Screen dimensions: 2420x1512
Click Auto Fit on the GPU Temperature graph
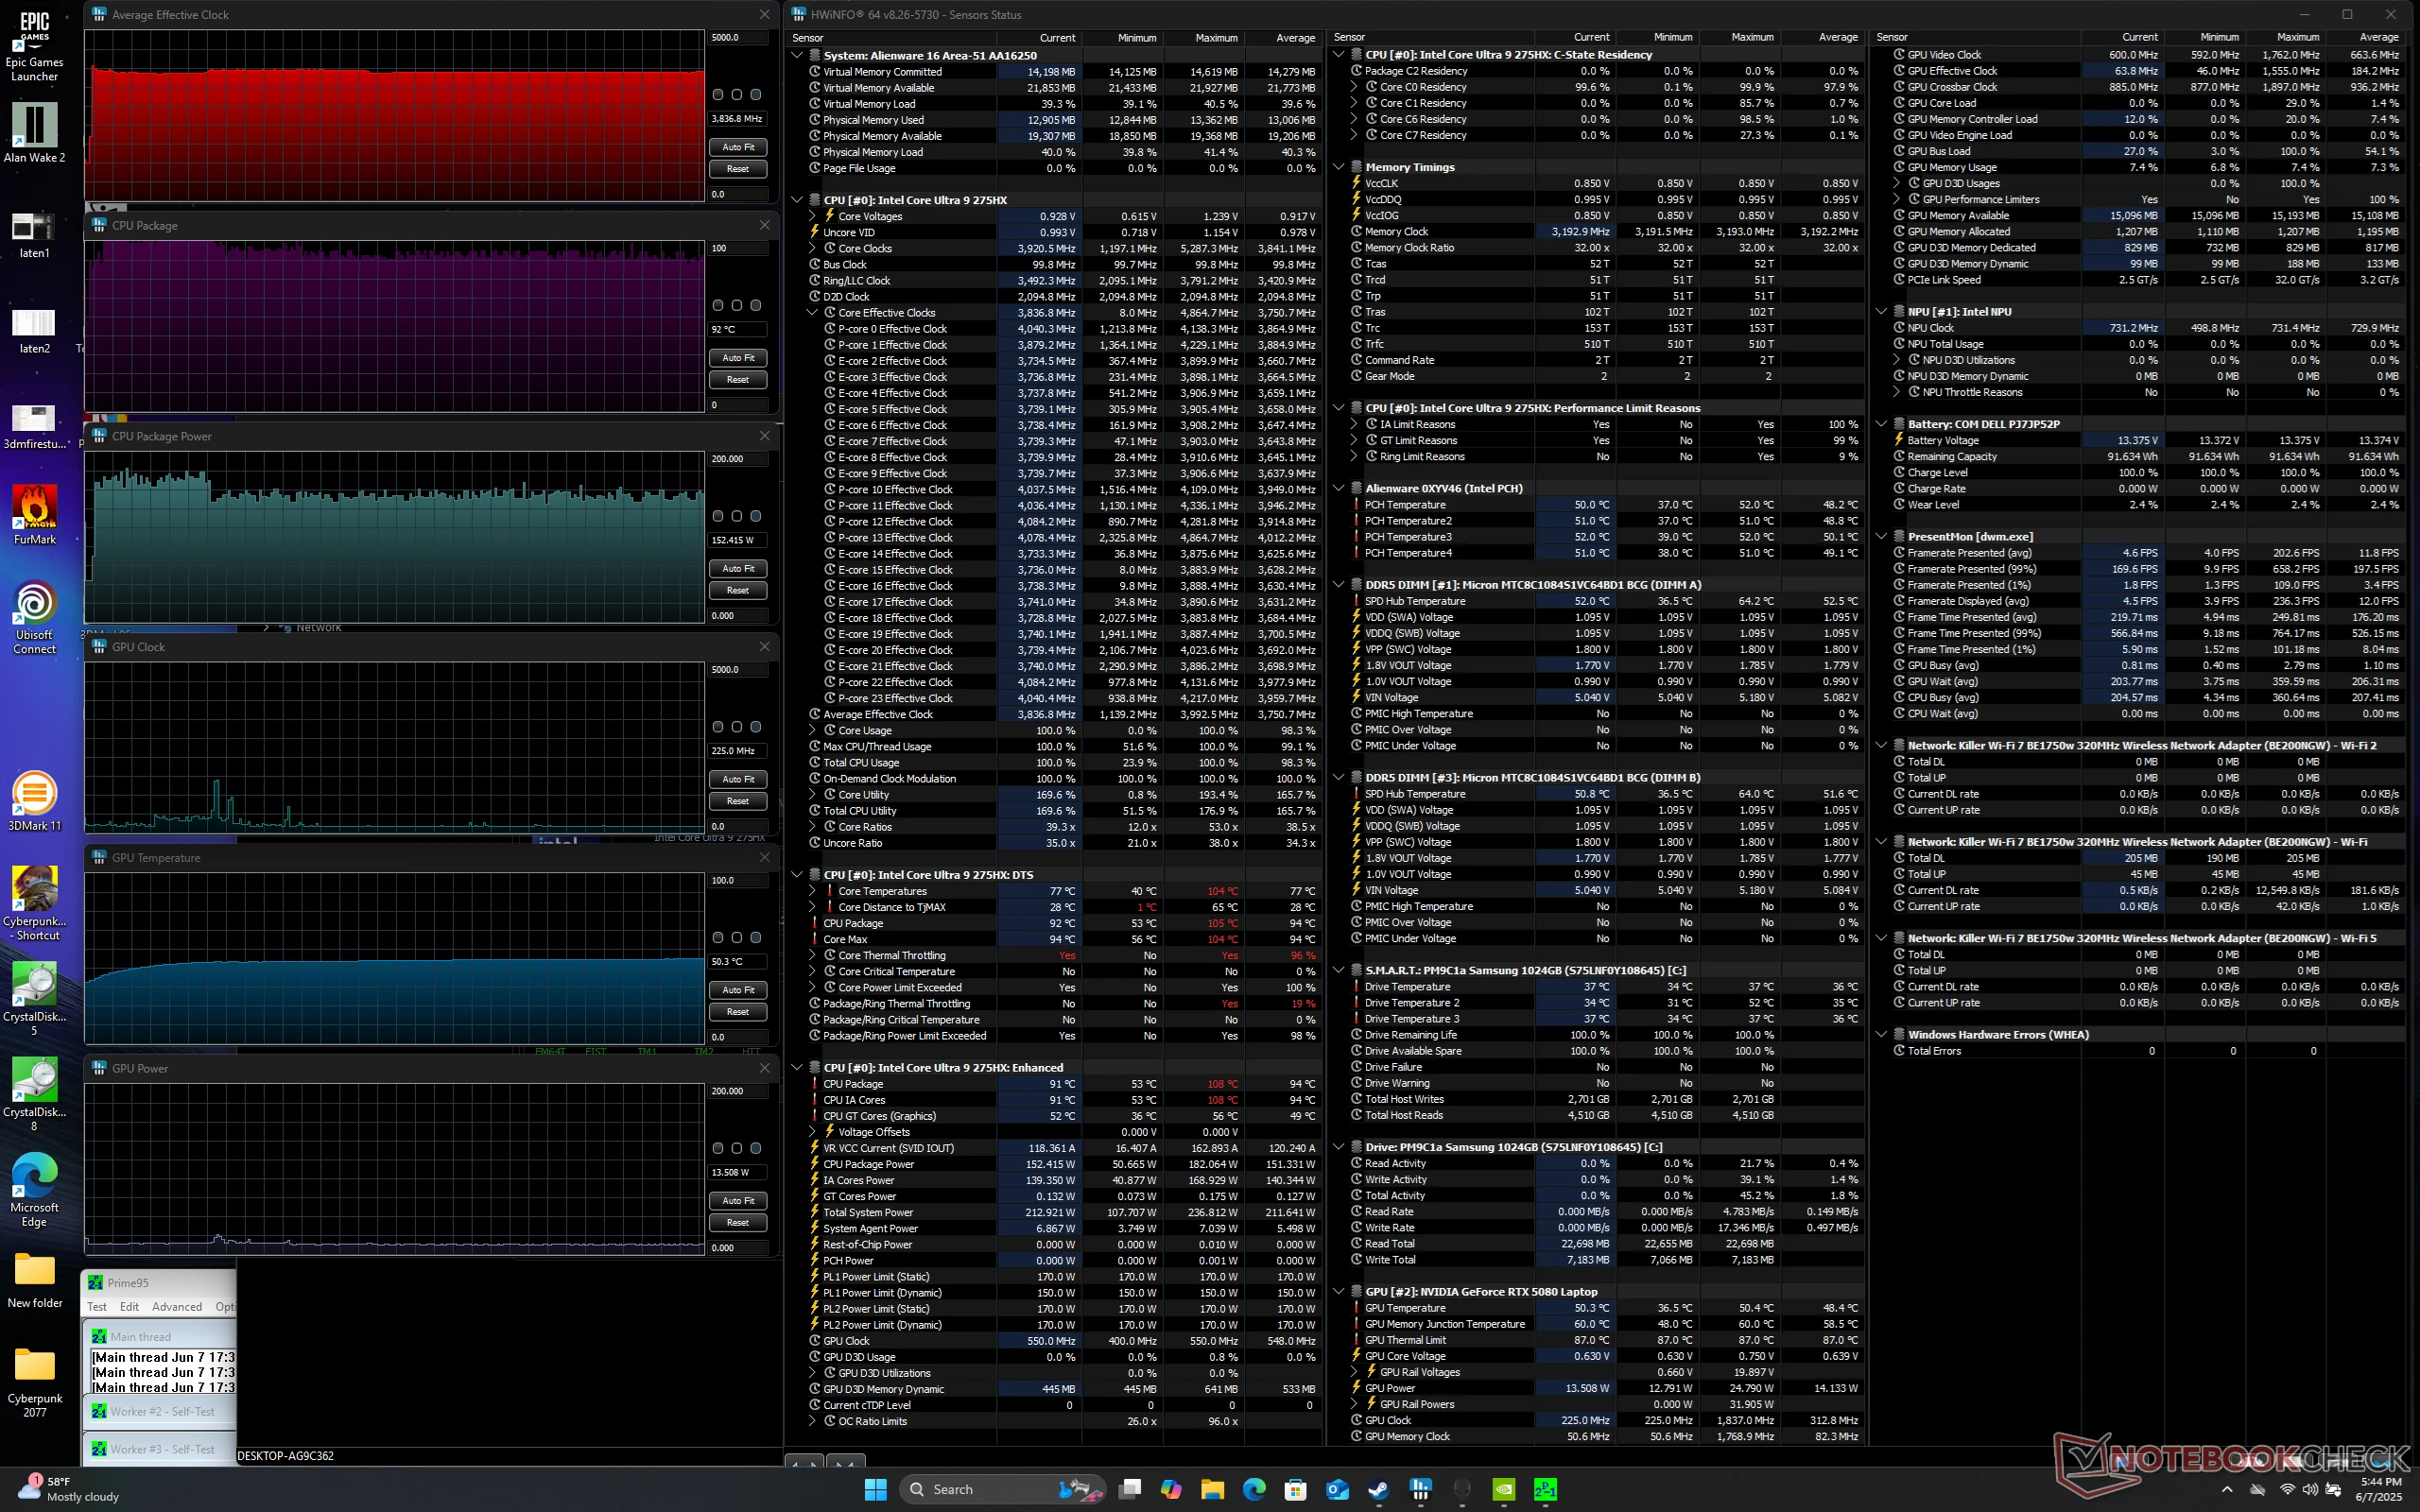tap(737, 989)
